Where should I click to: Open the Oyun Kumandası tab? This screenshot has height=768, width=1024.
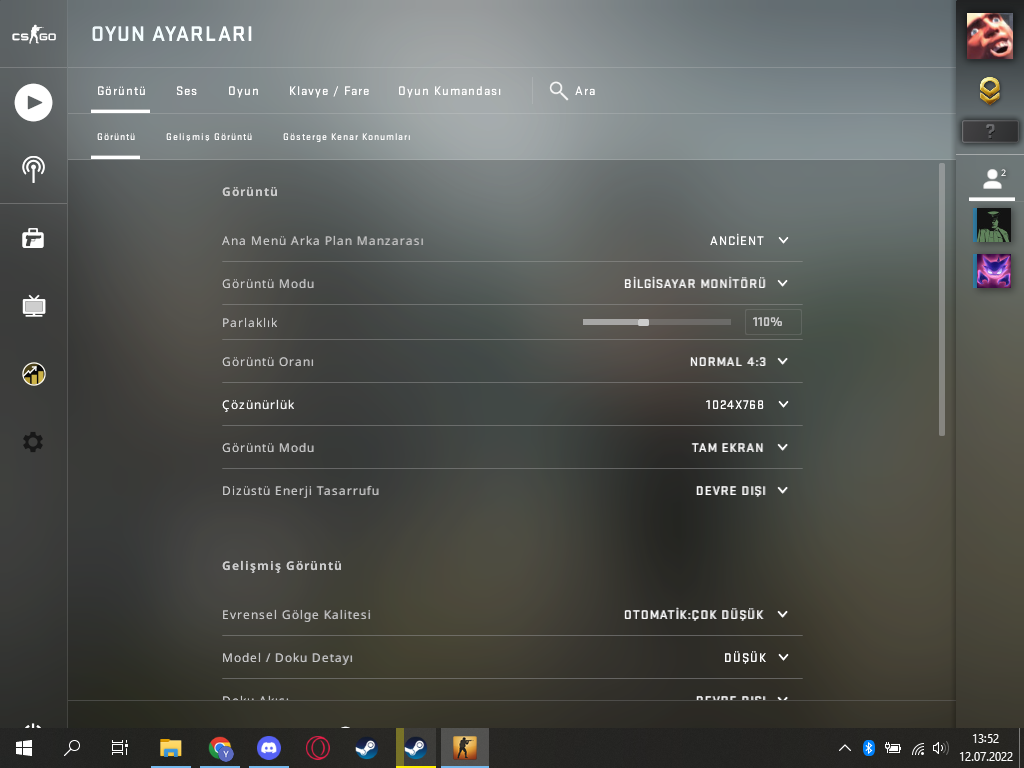[449, 91]
